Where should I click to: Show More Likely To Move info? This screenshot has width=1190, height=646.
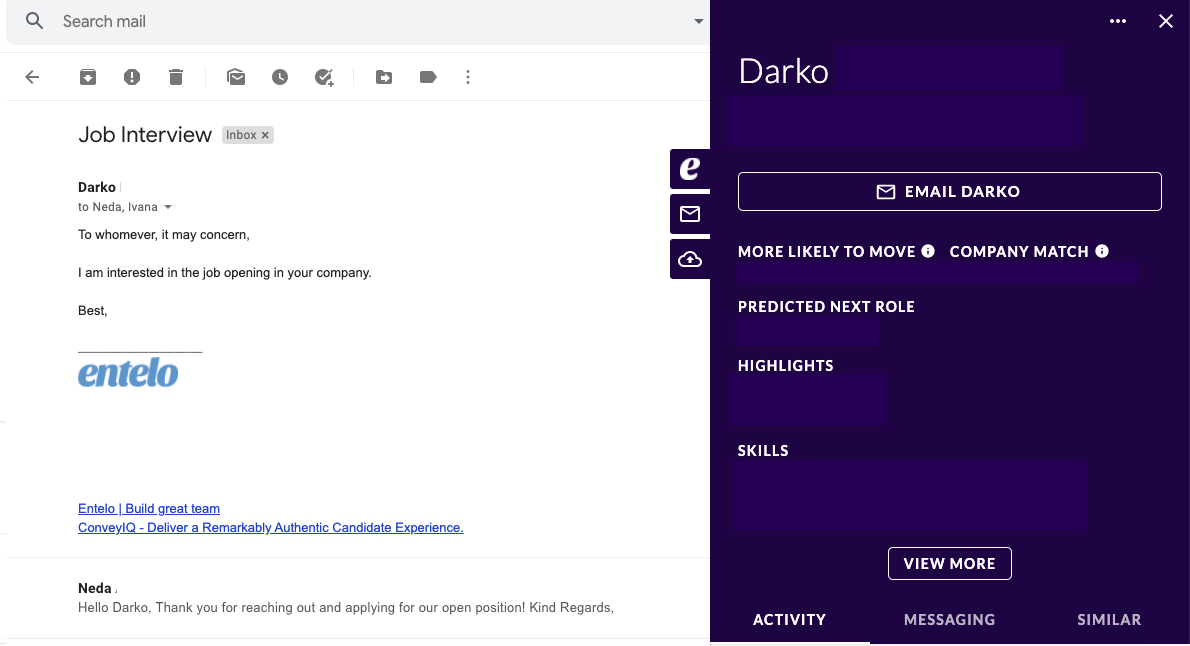(x=928, y=251)
